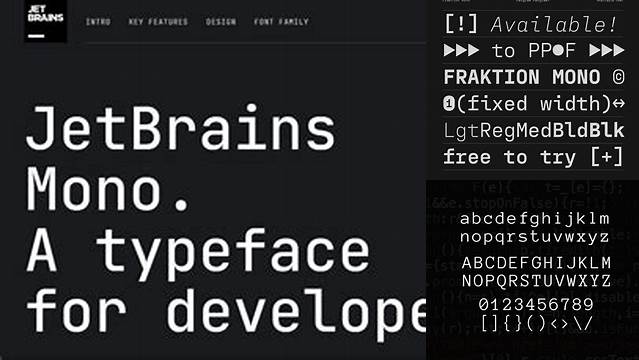Image resolution: width=639 pixels, height=360 pixels.
Task: Click the circled number one icon
Action: click(x=449, y=103)
